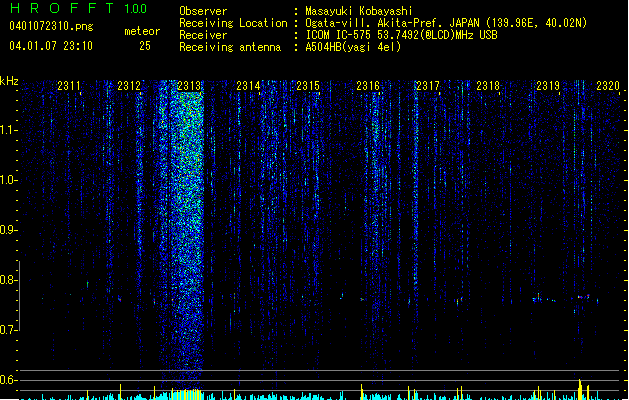Click the gray vertical range bar near 0.8 kHz
The image size is (629, 400).
(19, 296)
